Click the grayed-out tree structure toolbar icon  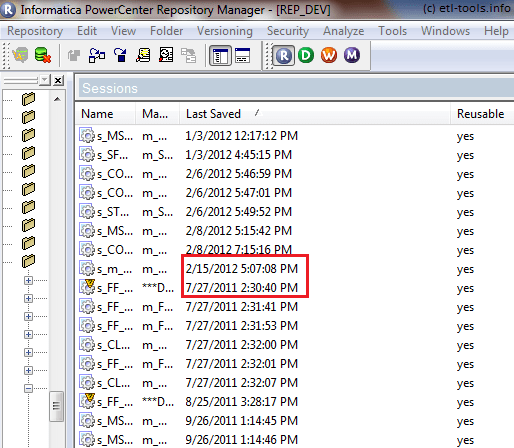click(x=189, y=55)
